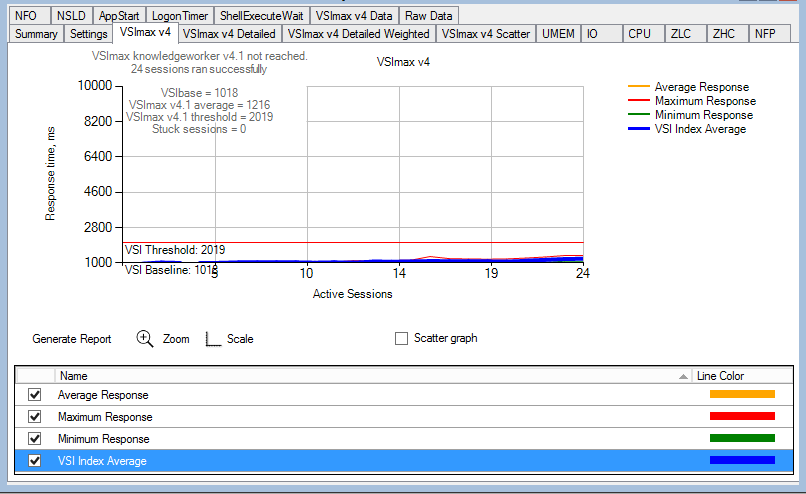The width and height of the screenshot is (806, 494).
Task: Uncheck the Average Response checkbox
Action: (35, 395)
